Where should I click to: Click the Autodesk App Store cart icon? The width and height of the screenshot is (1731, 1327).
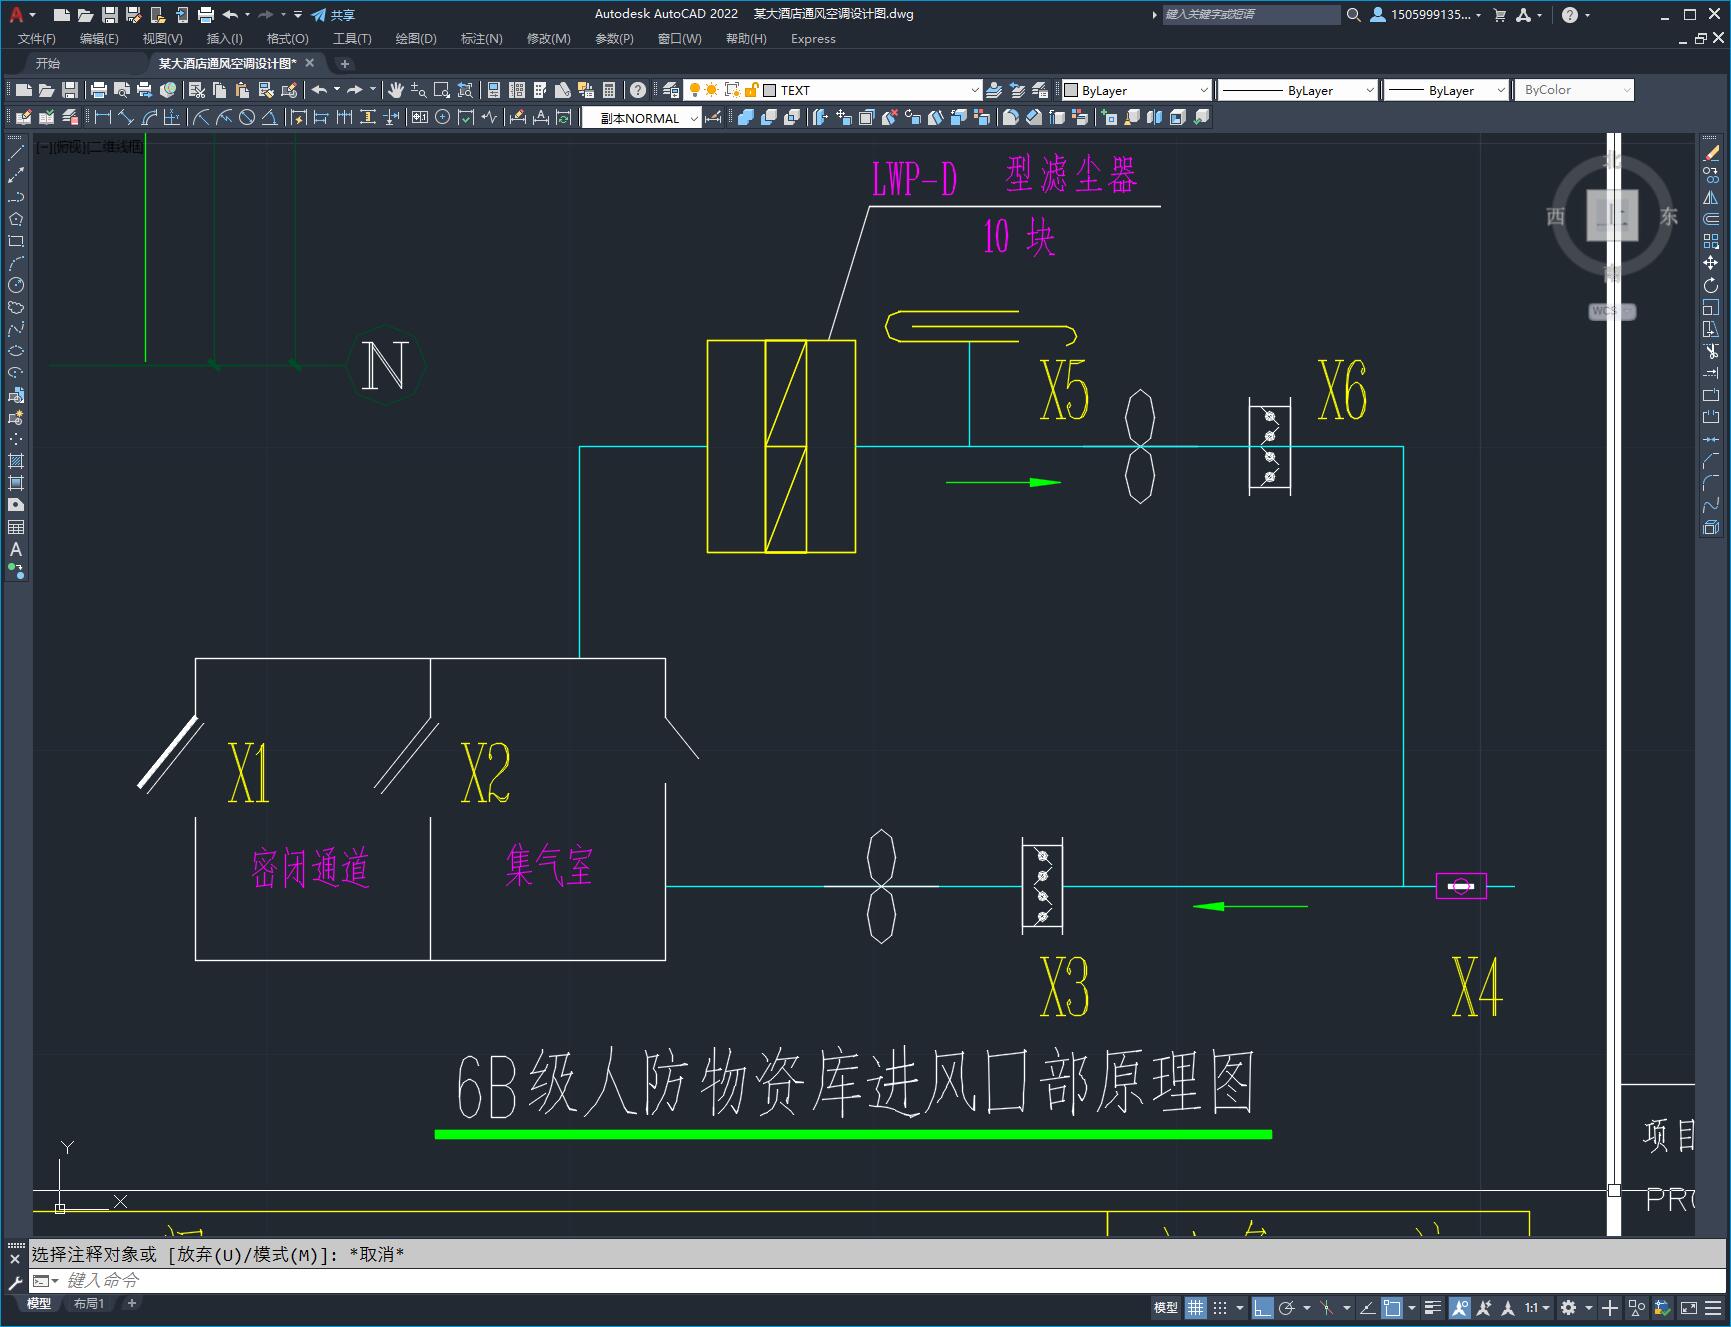pos(1499,15)
